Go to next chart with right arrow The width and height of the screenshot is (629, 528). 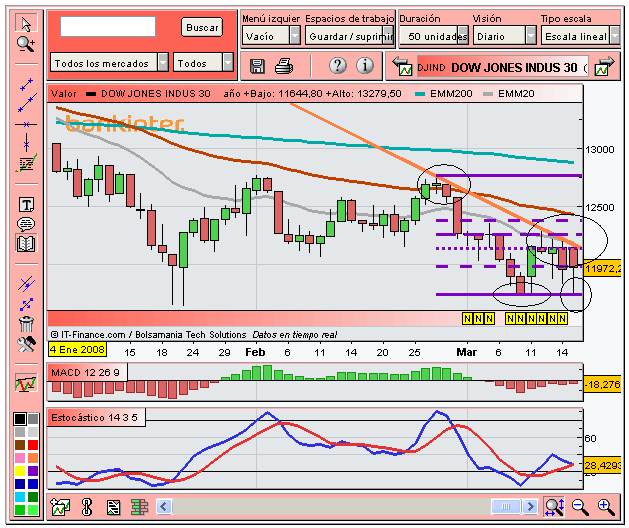click(x=605, y=66)
